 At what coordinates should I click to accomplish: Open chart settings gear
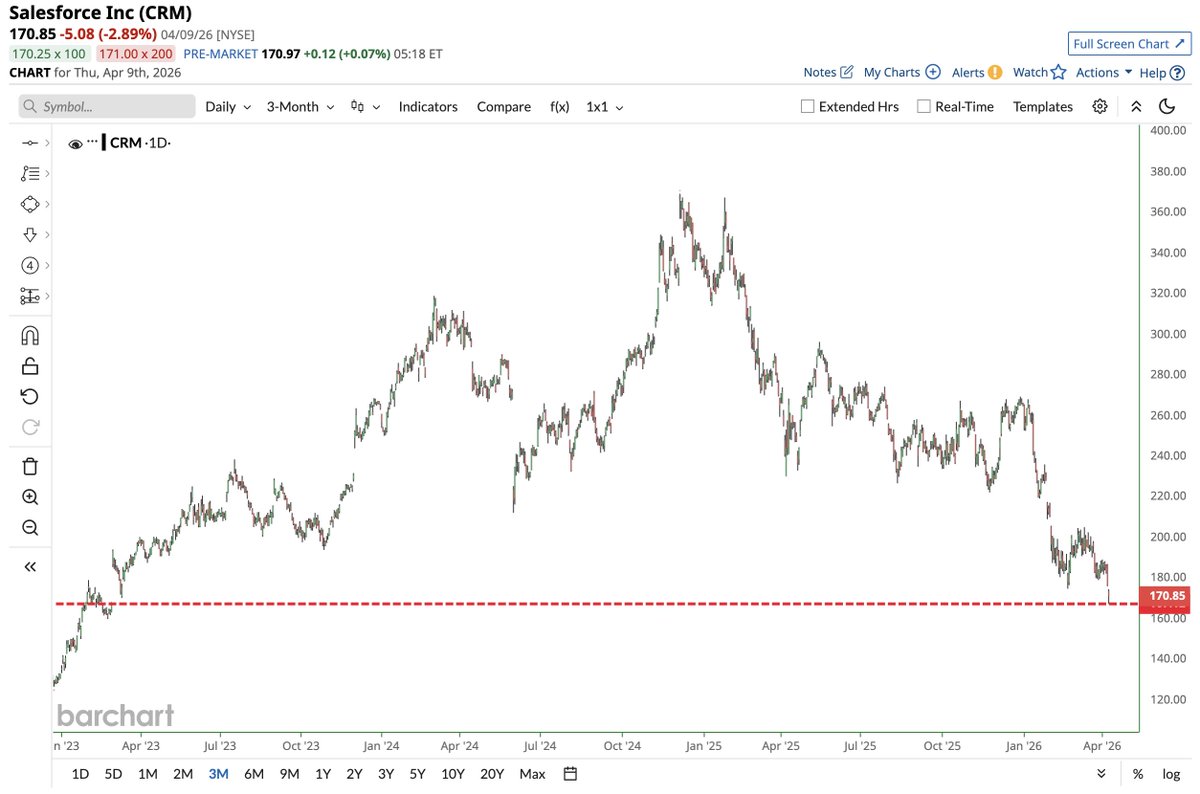click(x=1100, y=106)
